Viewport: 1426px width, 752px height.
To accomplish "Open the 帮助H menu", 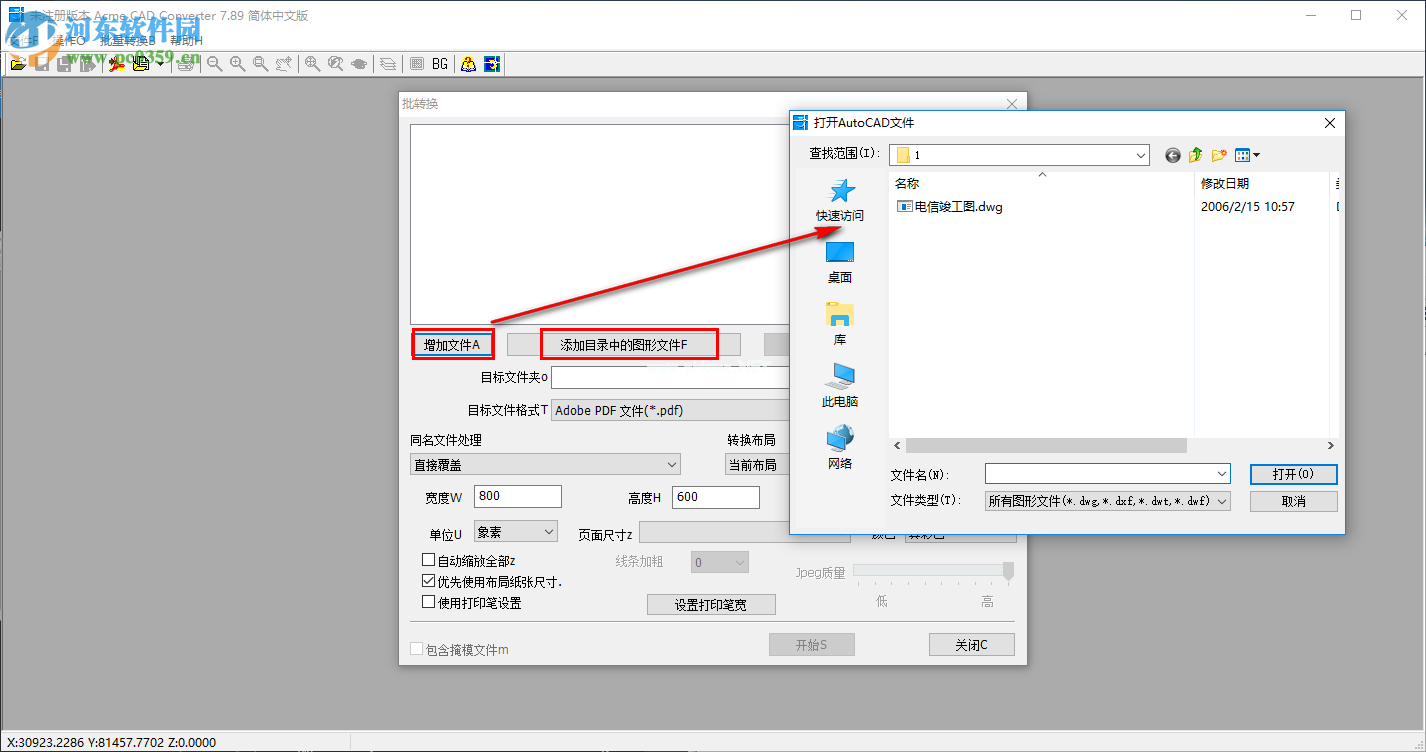I will click(x=186, y=41).
